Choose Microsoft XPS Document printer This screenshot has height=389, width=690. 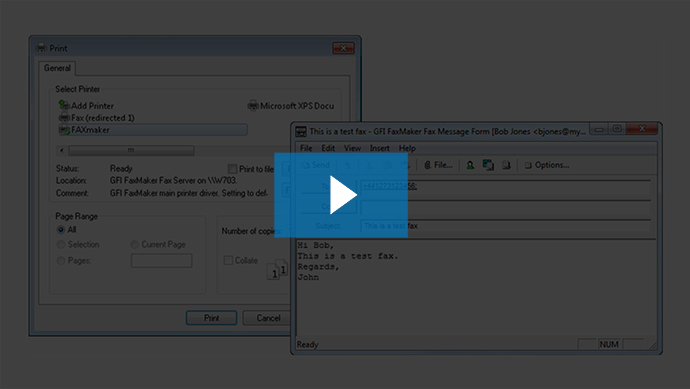291,106
